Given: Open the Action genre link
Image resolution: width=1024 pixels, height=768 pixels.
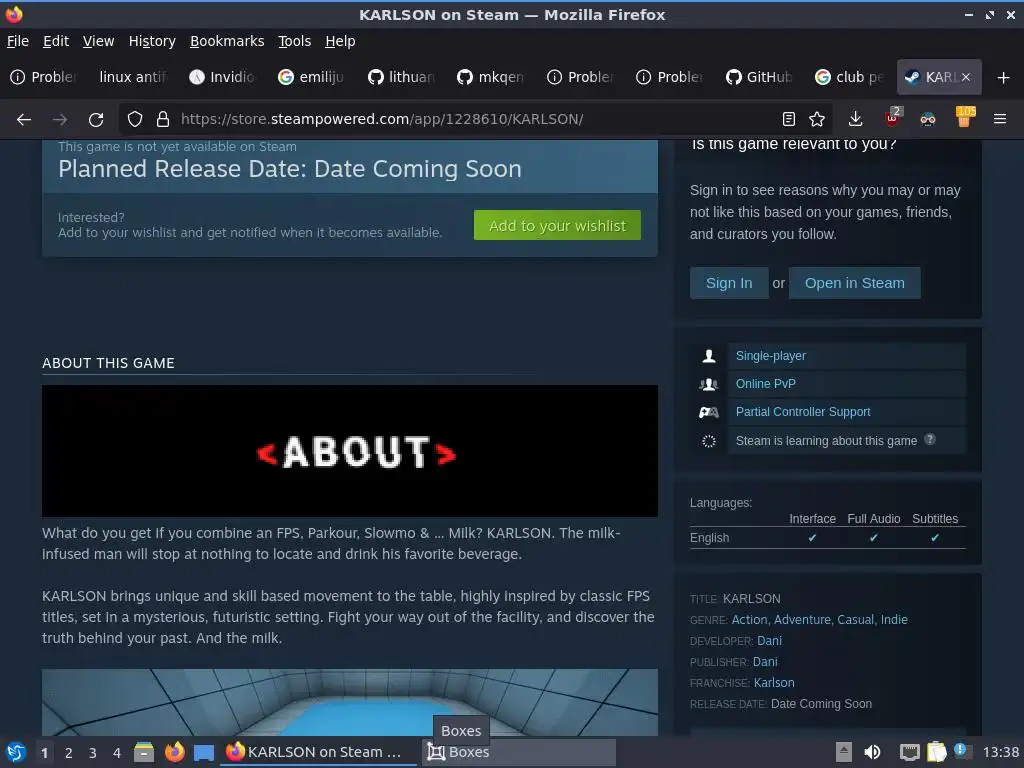Looking at the screenshot, I should coord(749,620).
